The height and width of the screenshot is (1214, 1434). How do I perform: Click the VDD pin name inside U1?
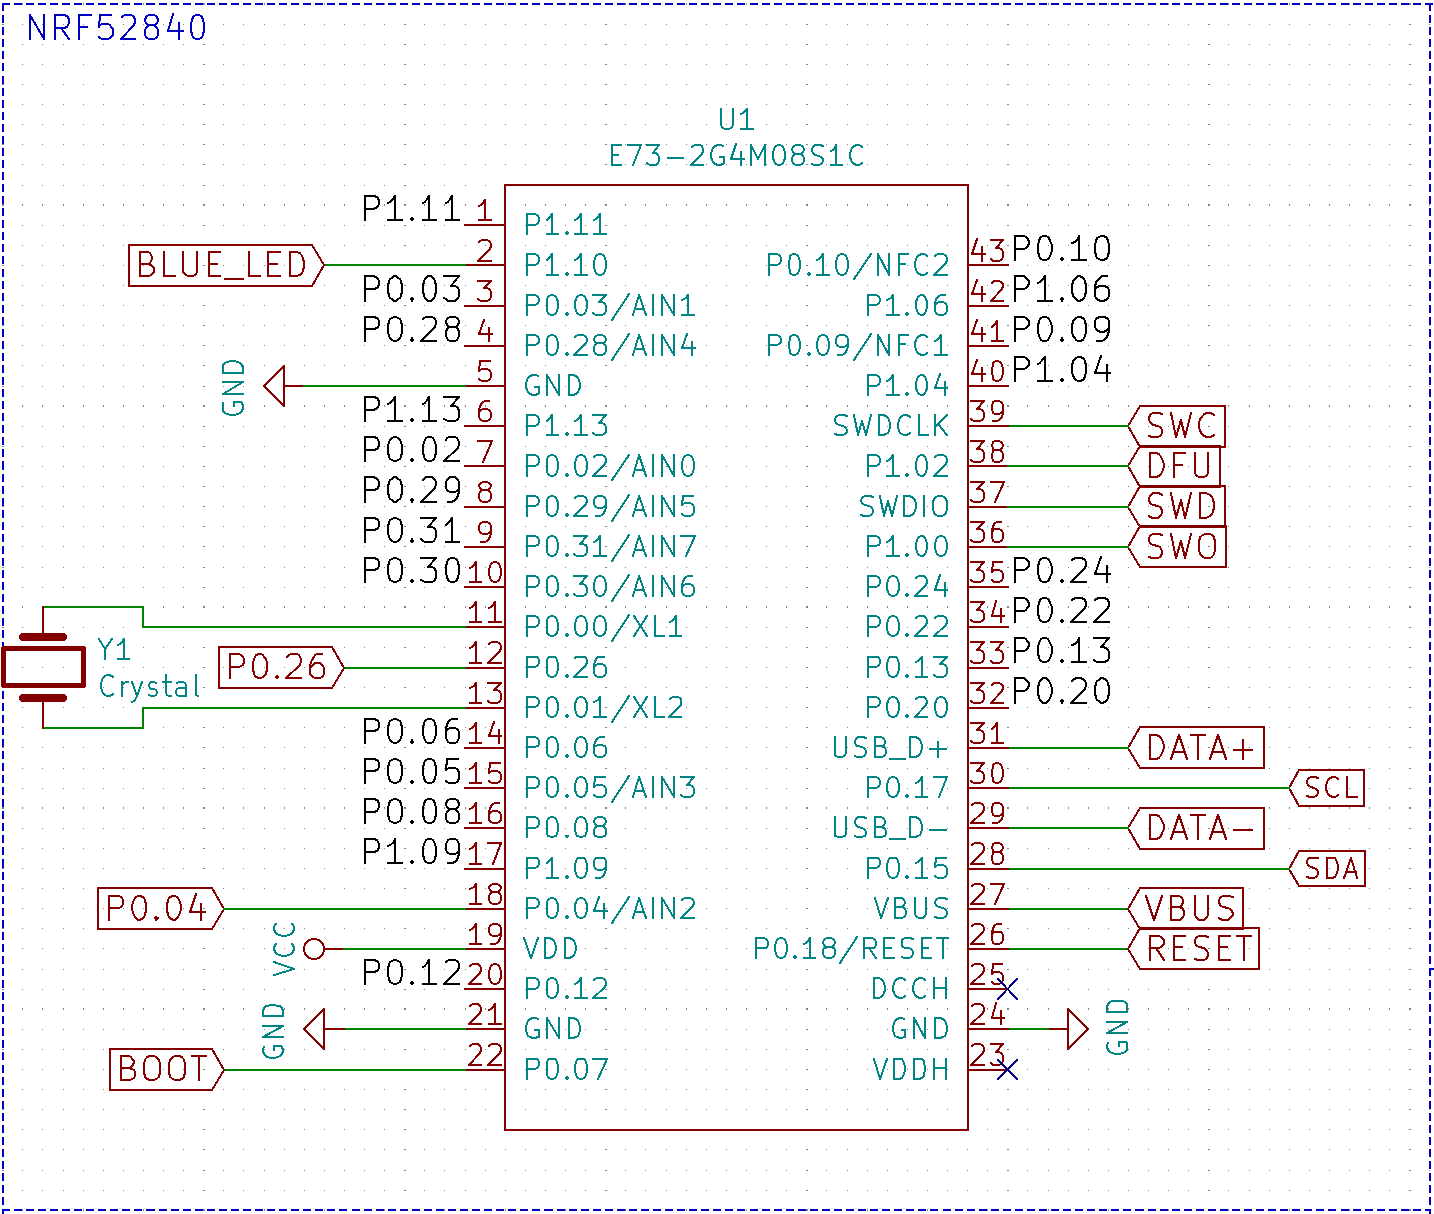point(551,948)
